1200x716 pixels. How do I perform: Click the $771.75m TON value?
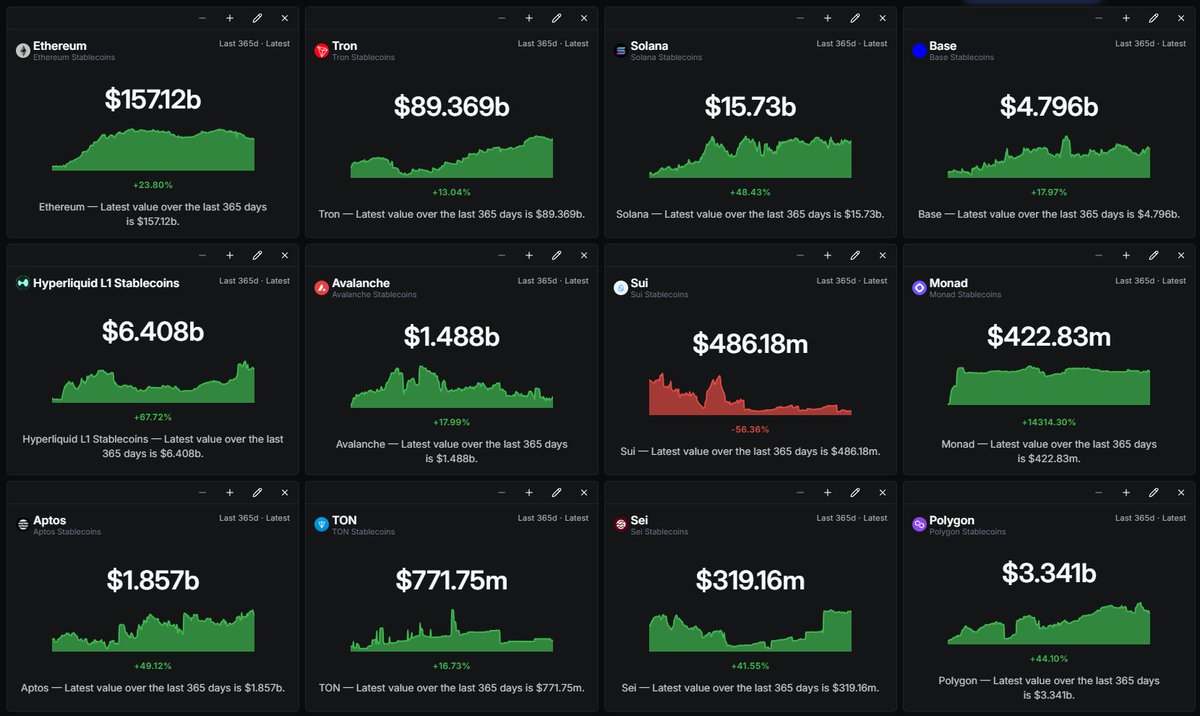[452, 581]
